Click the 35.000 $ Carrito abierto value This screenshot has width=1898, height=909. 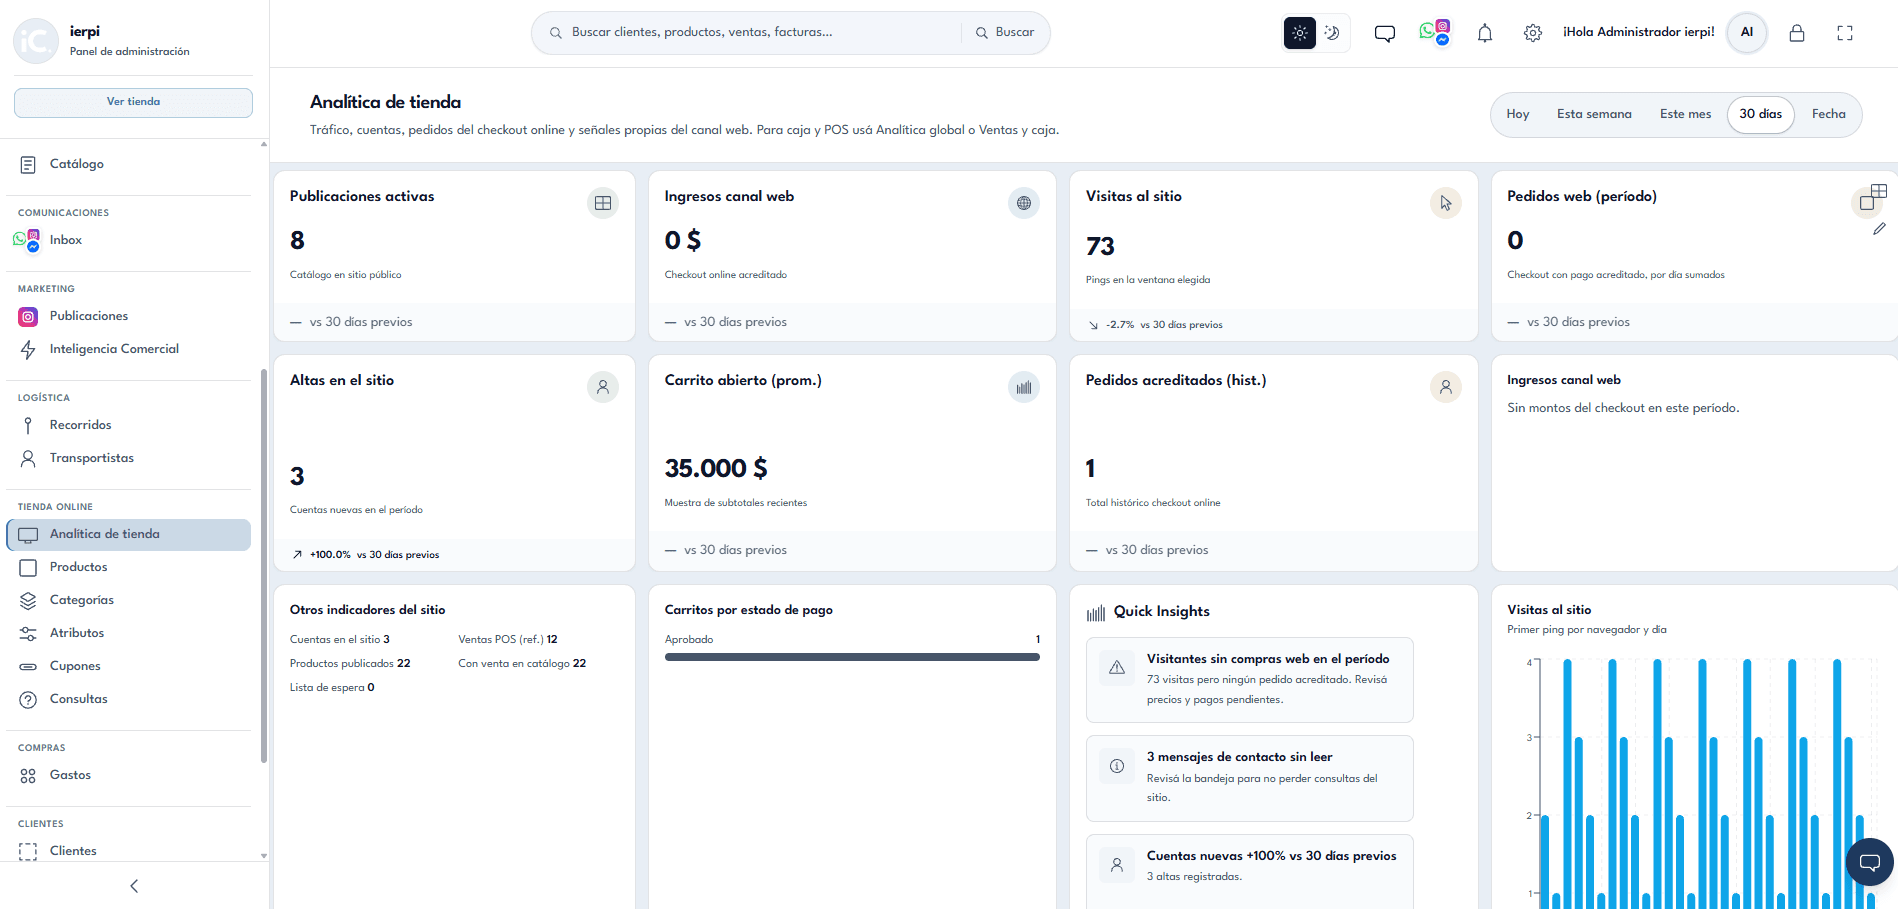click(716, 468)
